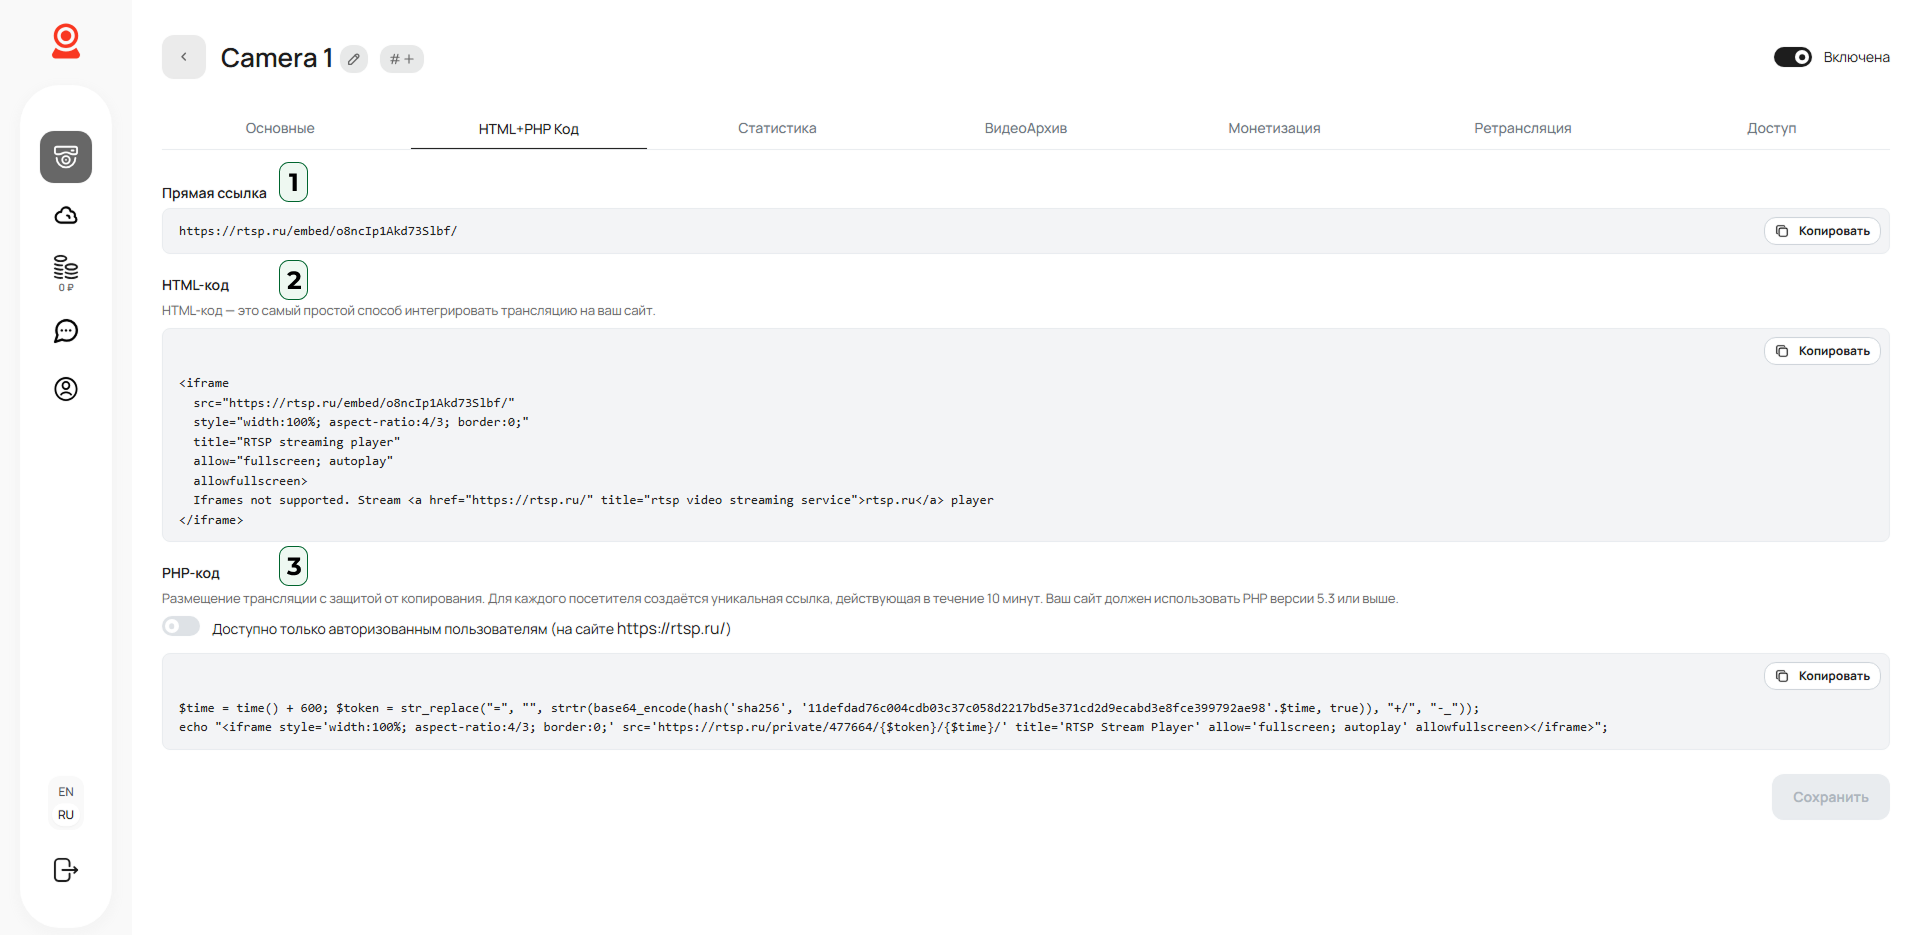Go back using the left chevron button
The height and width of the screenshot is (935, 1917).
tap(184, 57)
